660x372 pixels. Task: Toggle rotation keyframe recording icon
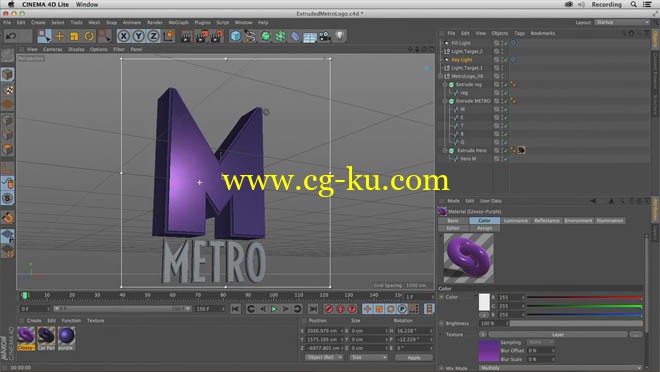(x=391, y=309)
